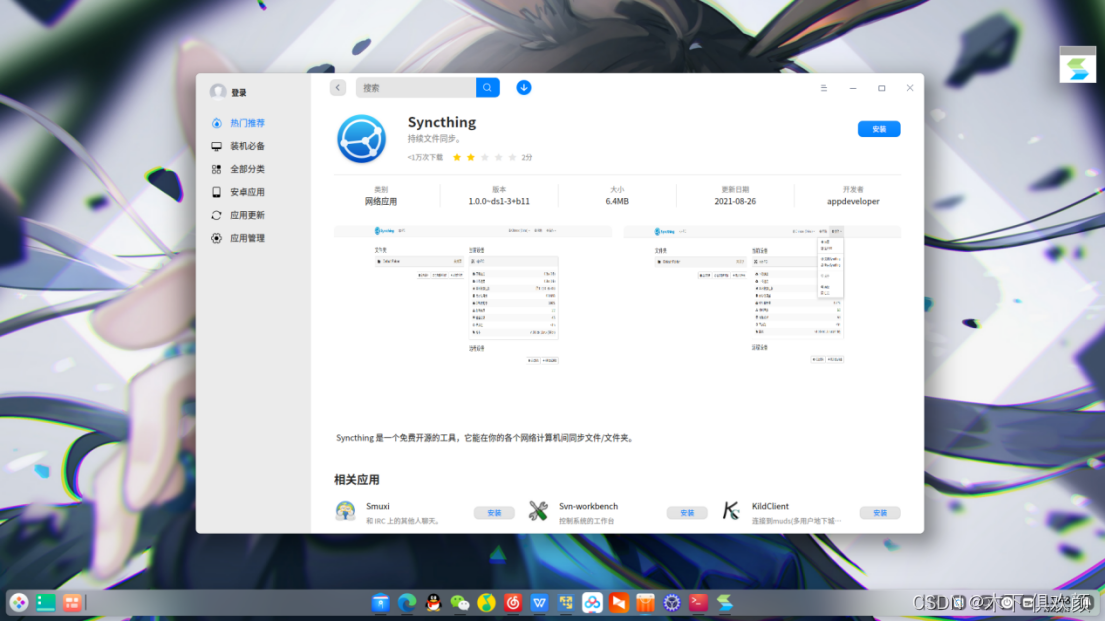
Task: Click the Syncthing app logo
Action: coord(361,139)
